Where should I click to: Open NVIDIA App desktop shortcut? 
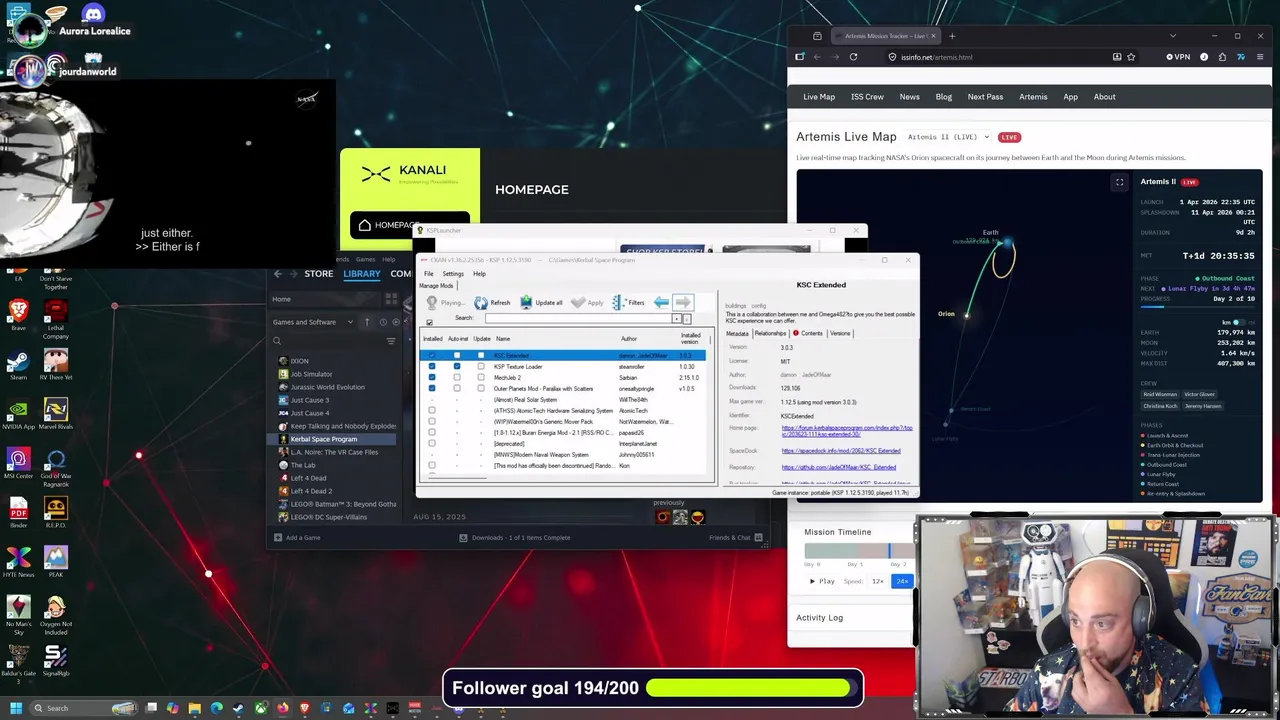(x=18, y=415)
